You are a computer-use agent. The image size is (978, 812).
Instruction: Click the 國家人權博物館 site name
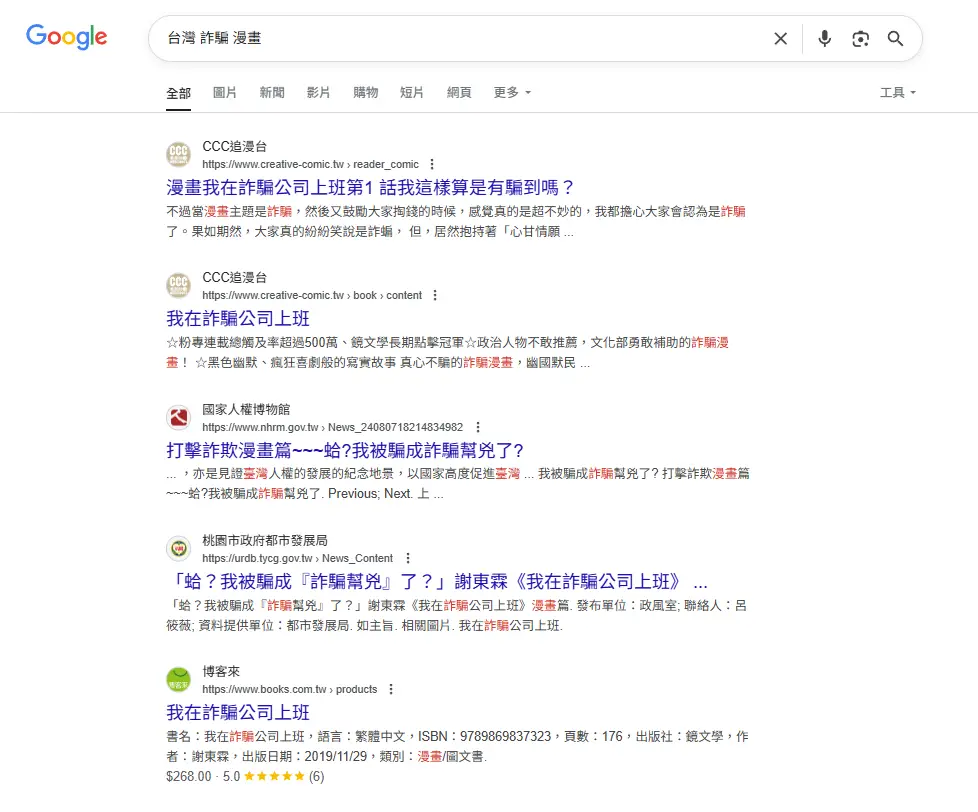click(x=246, y=409)
